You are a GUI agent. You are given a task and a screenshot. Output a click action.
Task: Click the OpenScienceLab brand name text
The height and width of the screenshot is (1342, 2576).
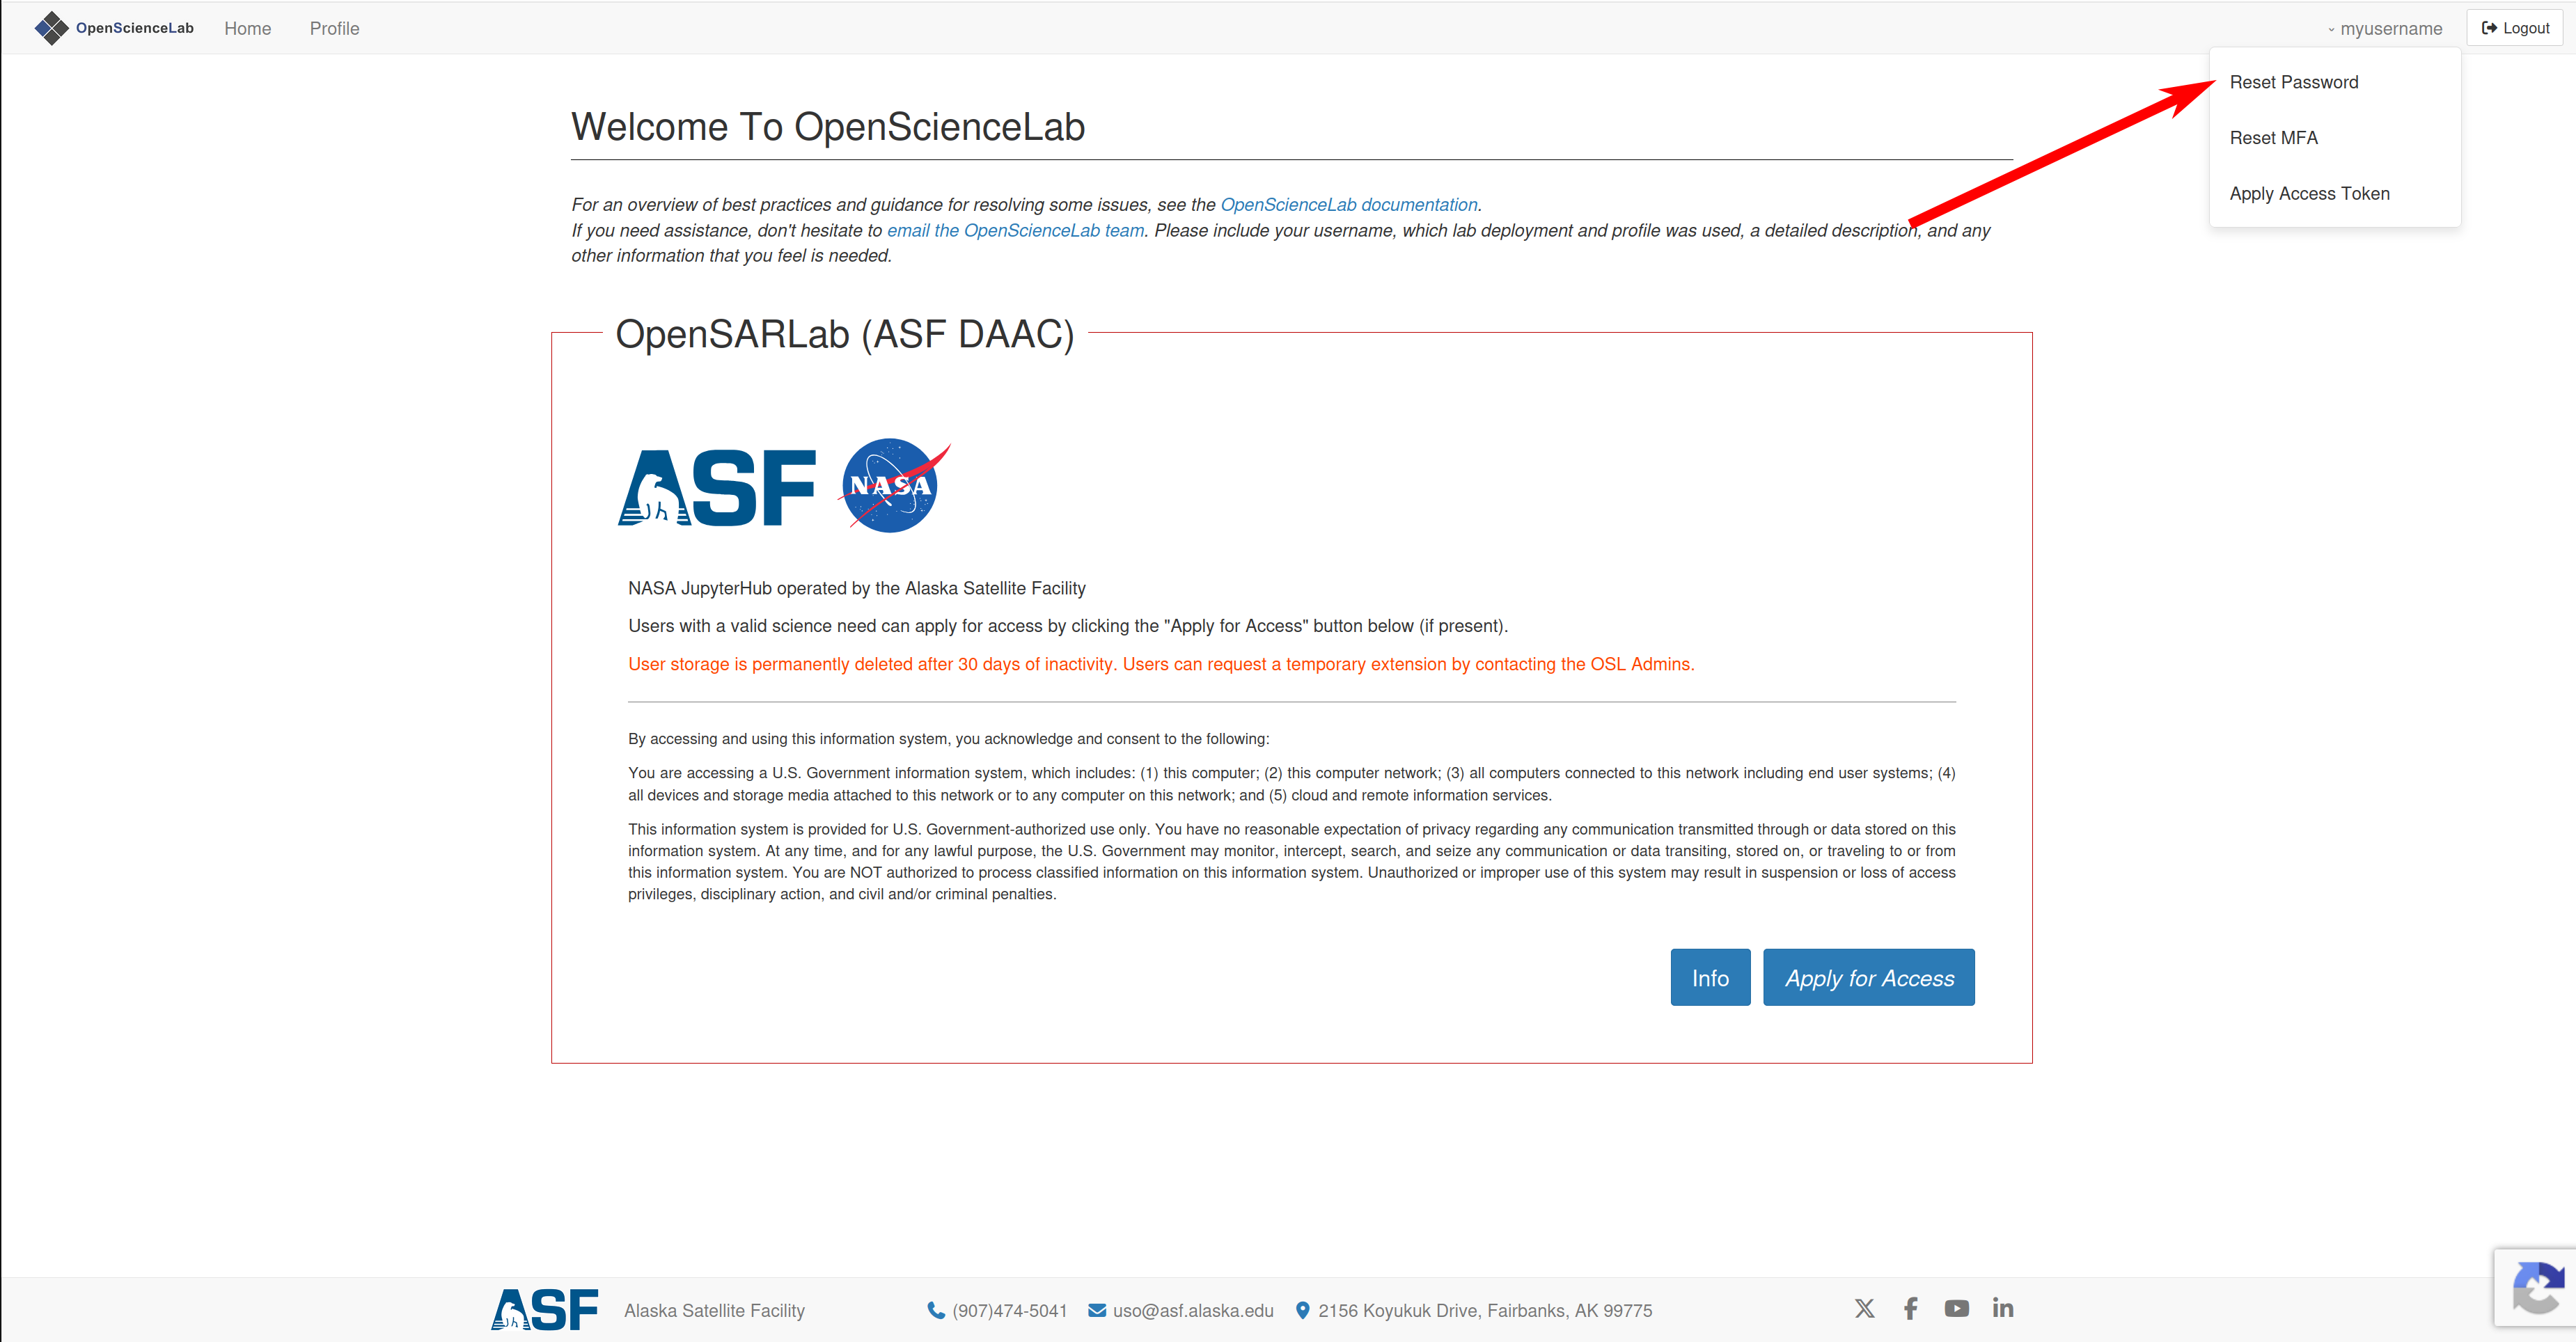[x=135, y=28]
